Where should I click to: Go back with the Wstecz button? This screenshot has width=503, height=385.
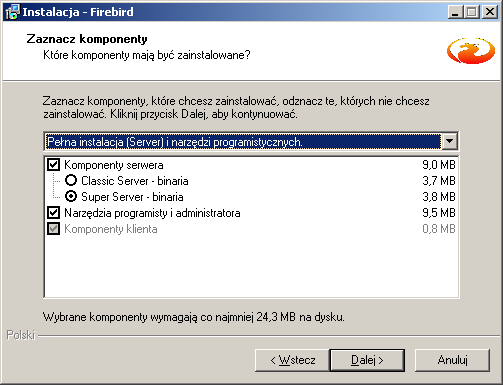pos(292,360)
